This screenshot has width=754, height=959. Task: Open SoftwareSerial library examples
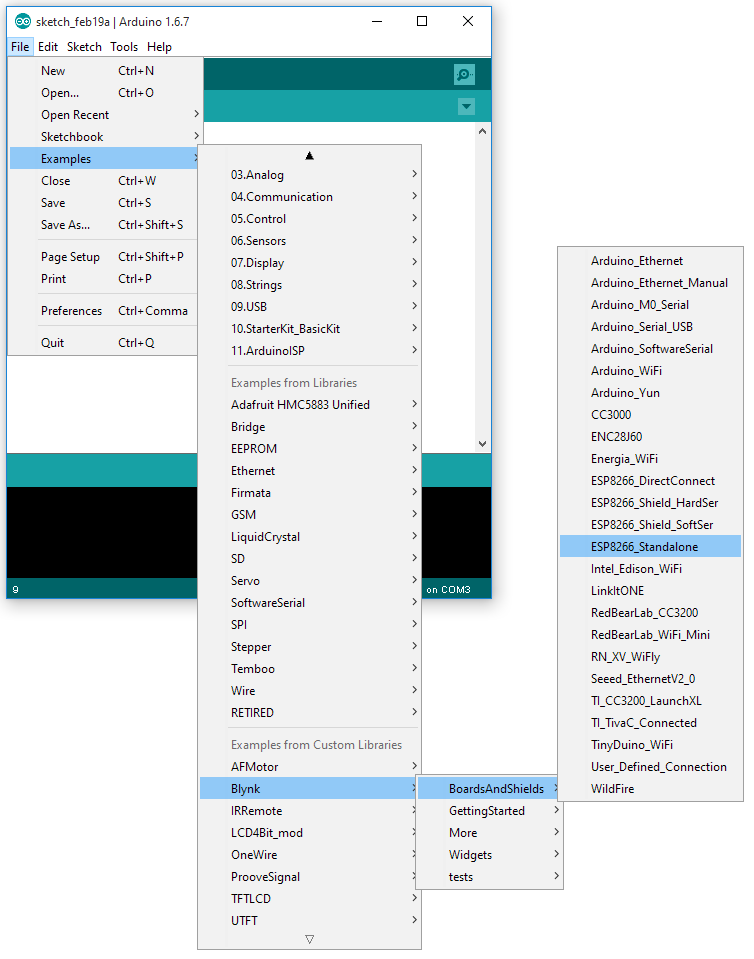coord(309,603)
